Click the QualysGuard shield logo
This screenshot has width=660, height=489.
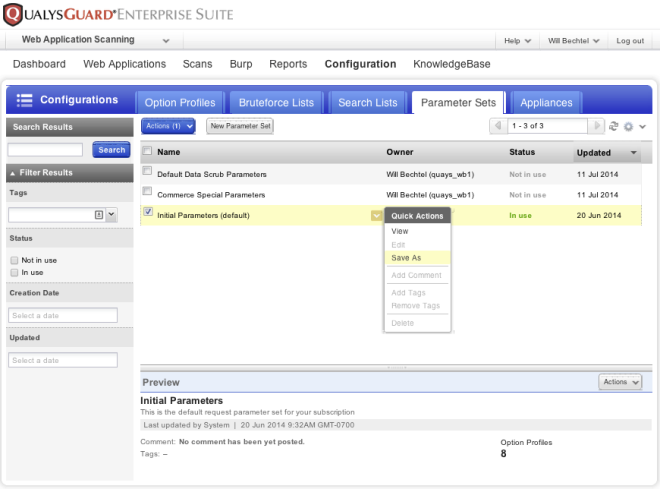pyautogui.click(x=13, y=14)
